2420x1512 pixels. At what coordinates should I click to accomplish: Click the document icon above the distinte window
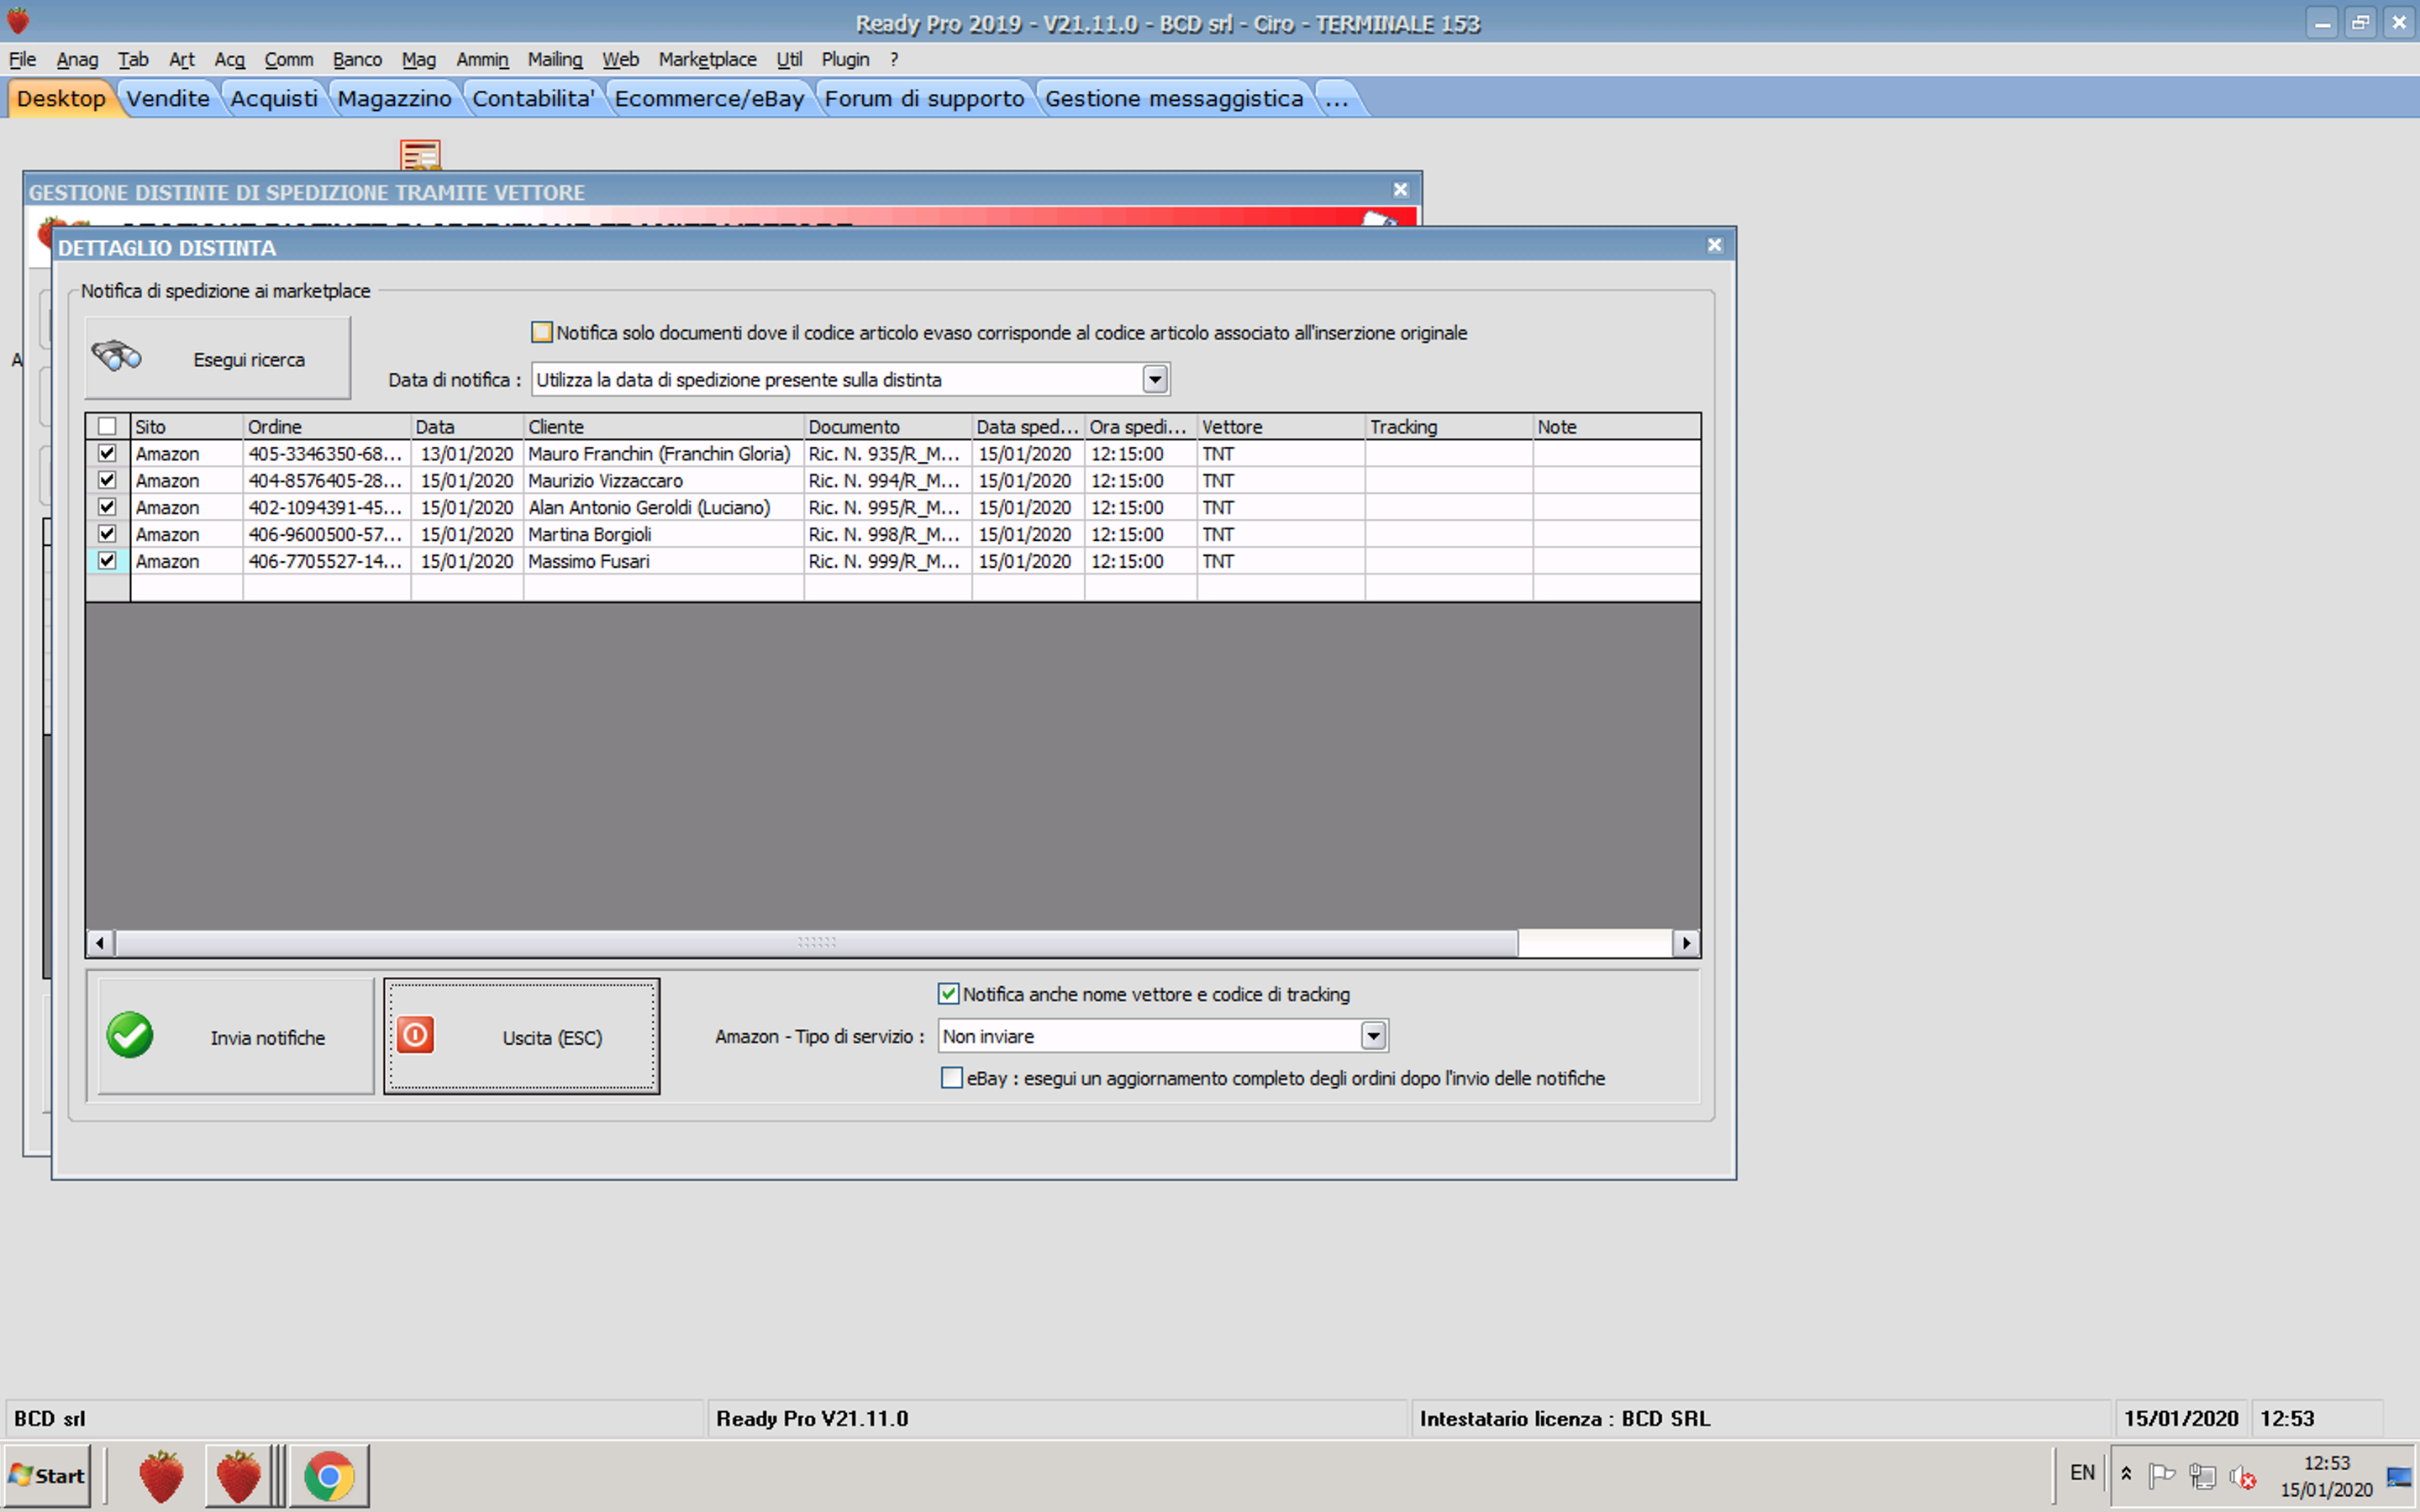420,155
